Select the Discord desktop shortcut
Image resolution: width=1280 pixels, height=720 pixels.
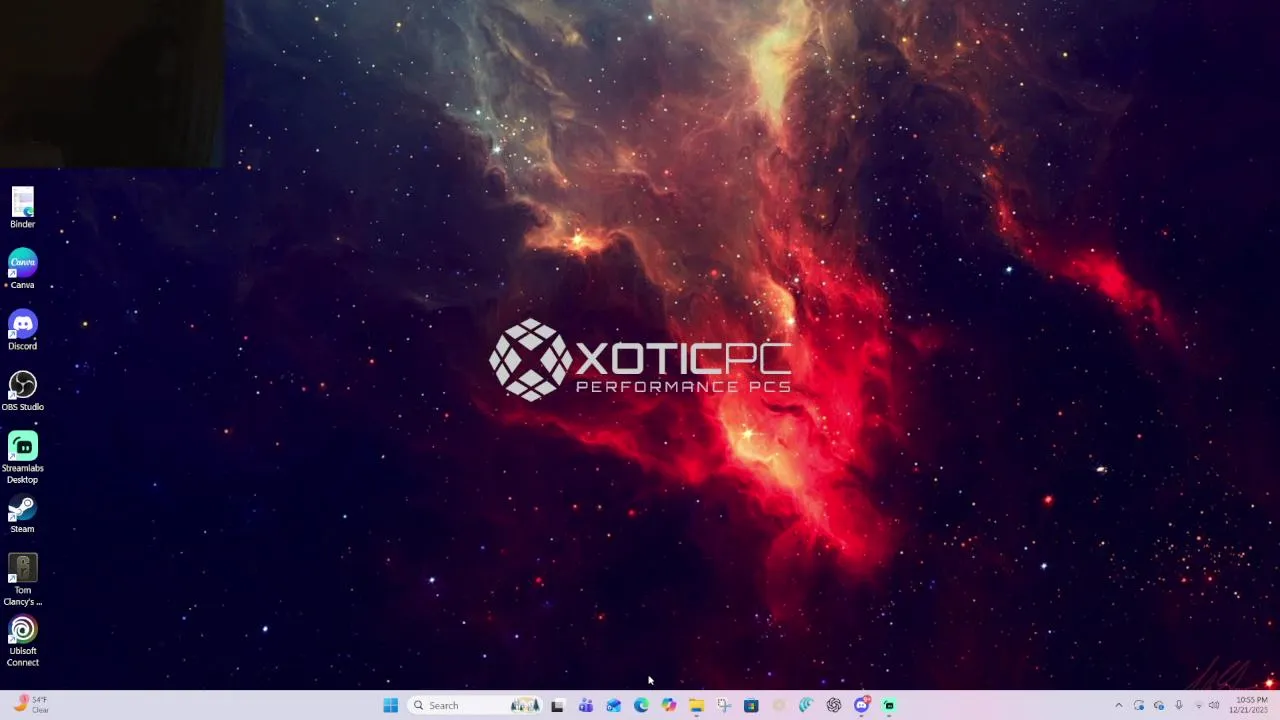(22, 330)
